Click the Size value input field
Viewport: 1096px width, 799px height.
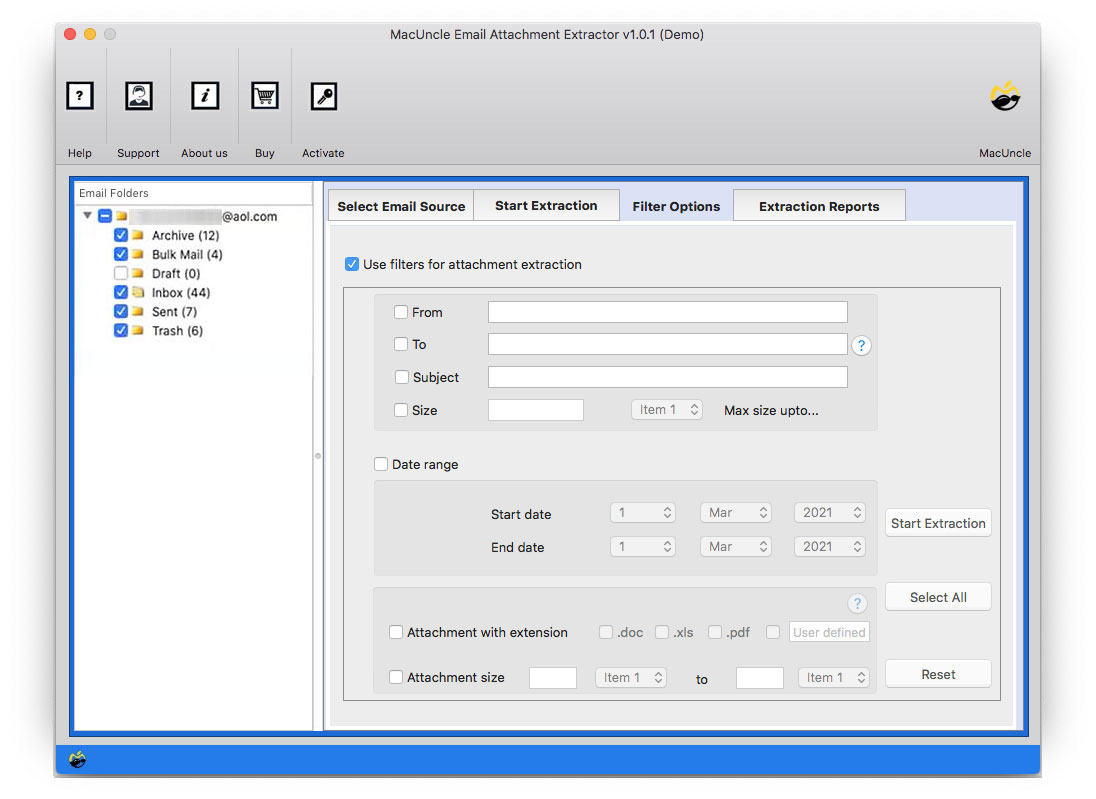point(535,410)
